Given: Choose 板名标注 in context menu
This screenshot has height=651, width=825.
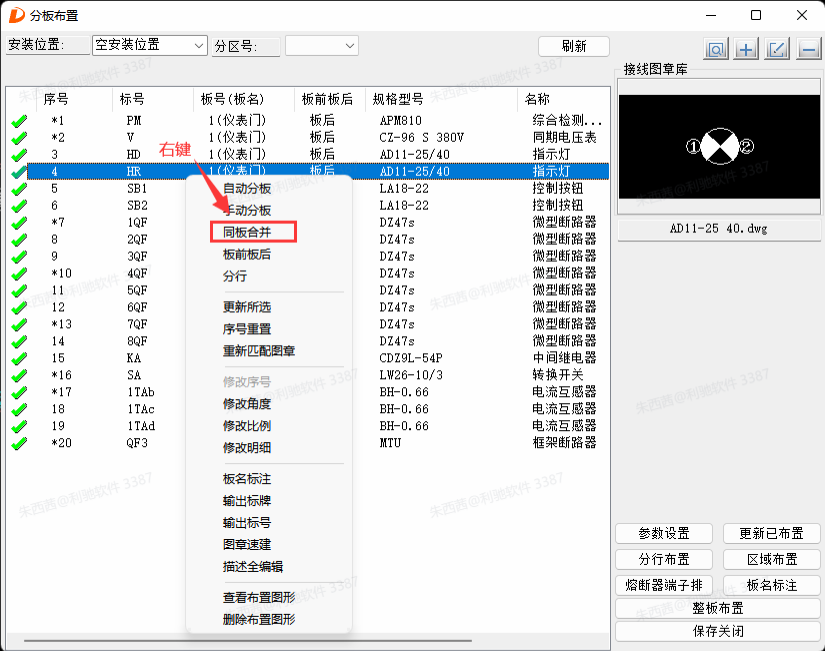Looking at the screenshot, I should point(247,478).
